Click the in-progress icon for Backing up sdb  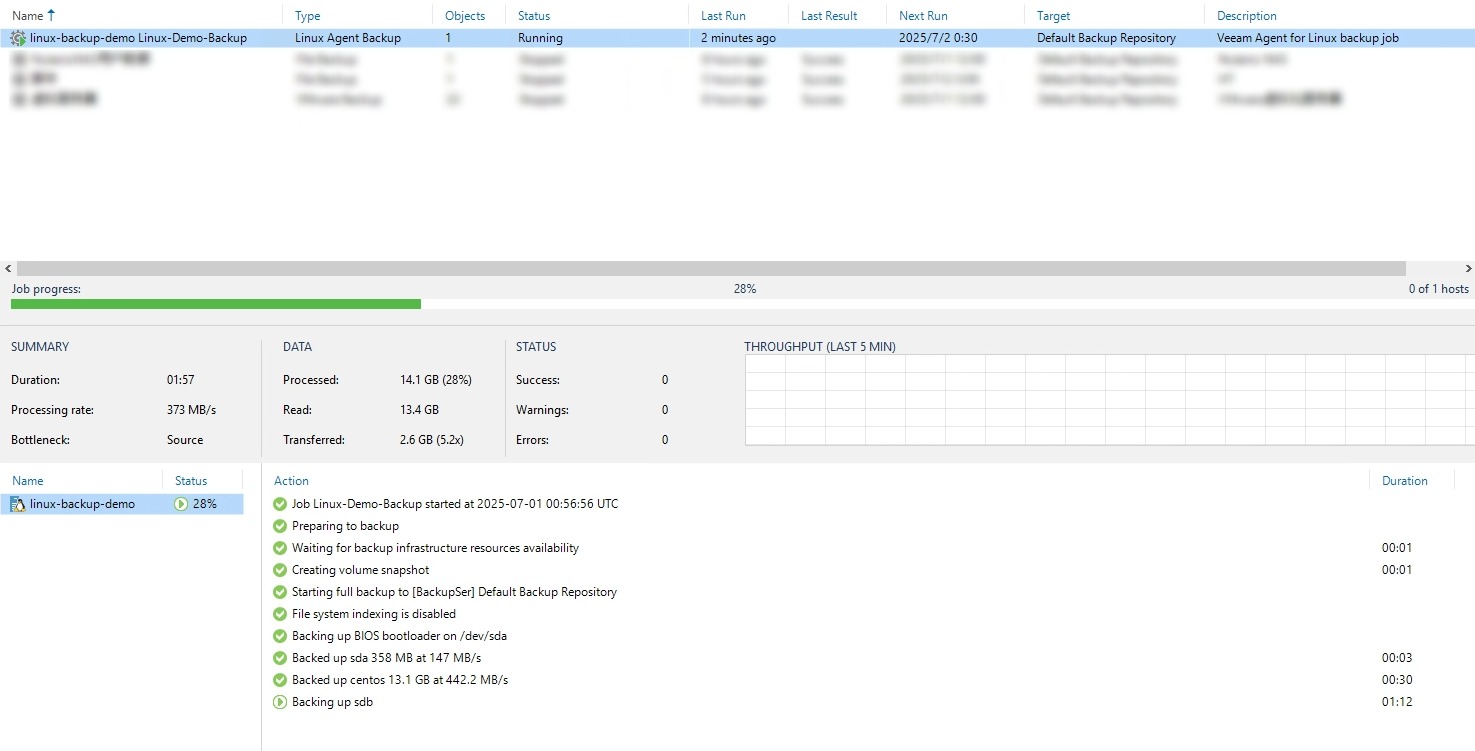[280, 702]
